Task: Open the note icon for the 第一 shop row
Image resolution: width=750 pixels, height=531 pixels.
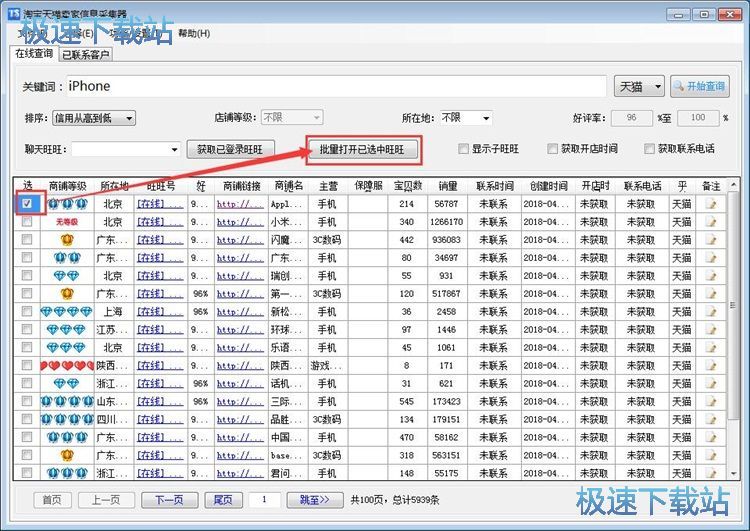Action: point(711,294)
